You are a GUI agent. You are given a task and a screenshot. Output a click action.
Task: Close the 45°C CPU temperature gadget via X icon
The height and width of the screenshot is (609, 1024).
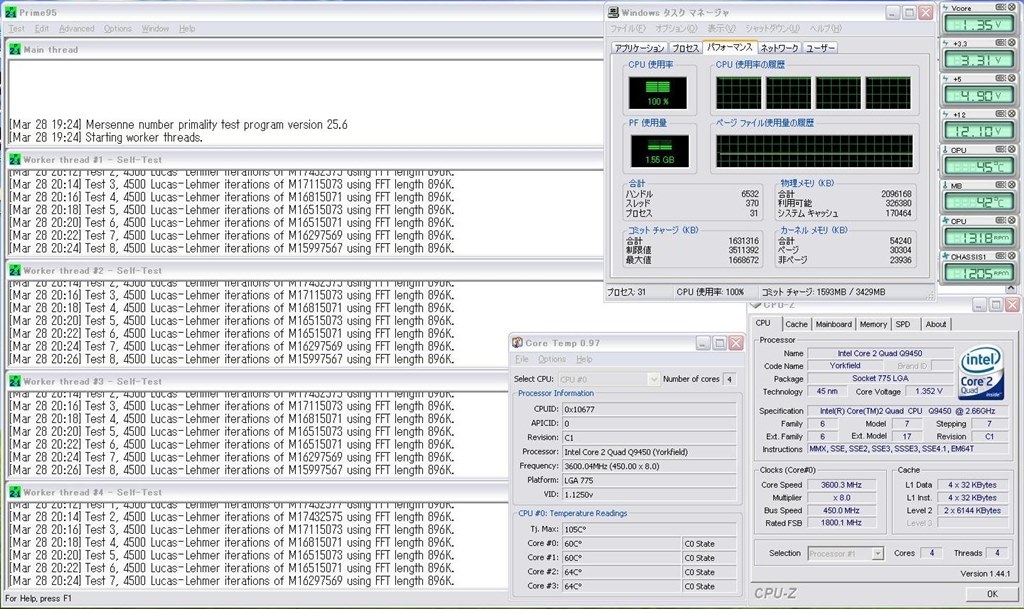click(1011, 149)
